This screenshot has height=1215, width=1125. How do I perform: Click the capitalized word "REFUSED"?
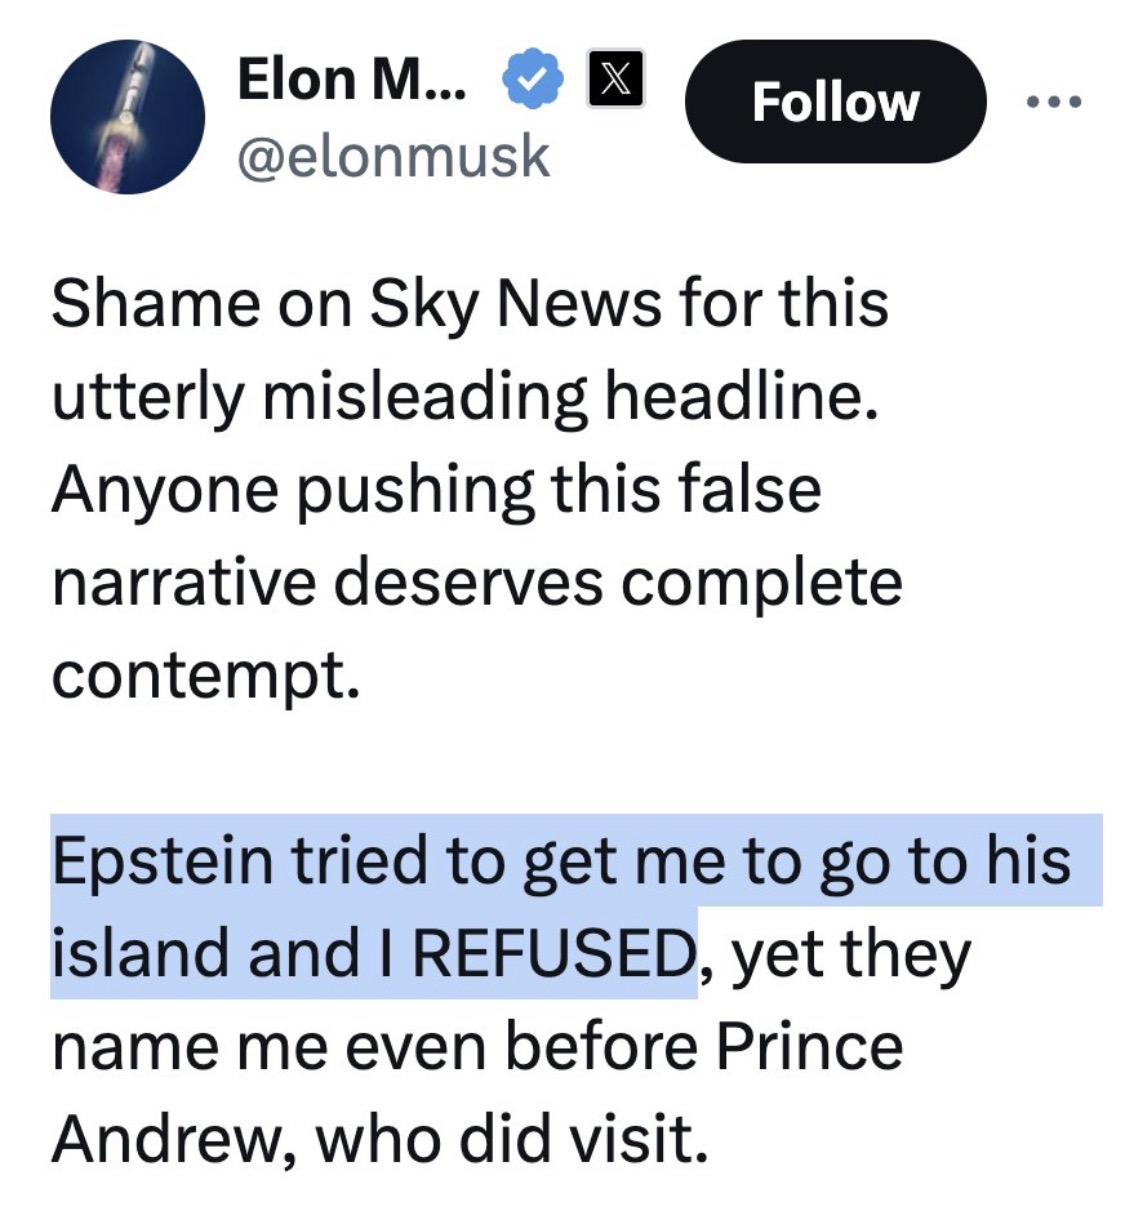[x=553, y=953]
